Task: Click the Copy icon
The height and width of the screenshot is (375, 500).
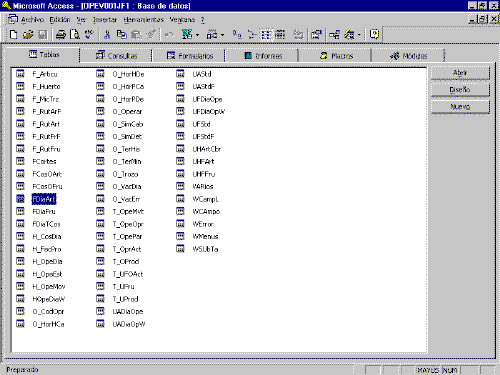Action: click(122, 34)
